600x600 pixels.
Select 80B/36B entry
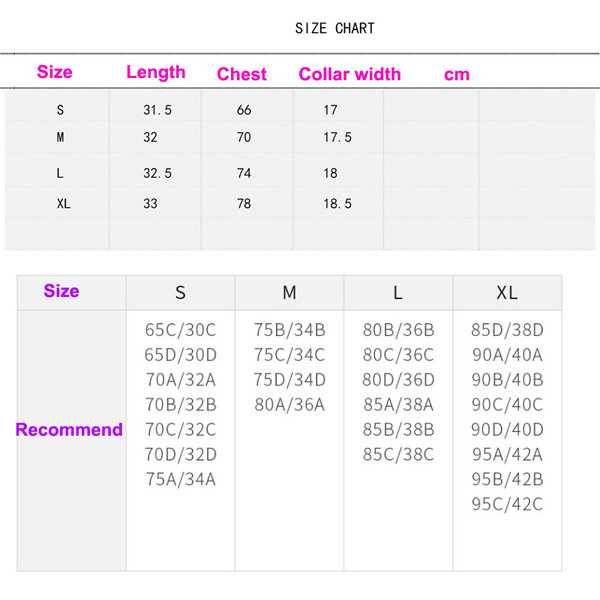(x=398, y=330)
